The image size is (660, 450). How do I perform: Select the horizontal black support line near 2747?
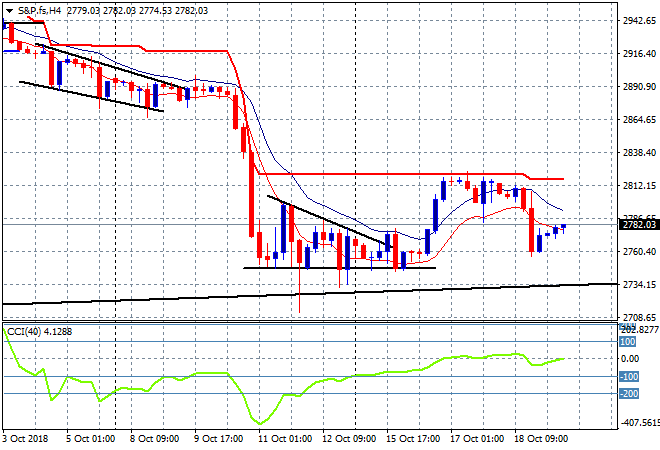(339, 268)
